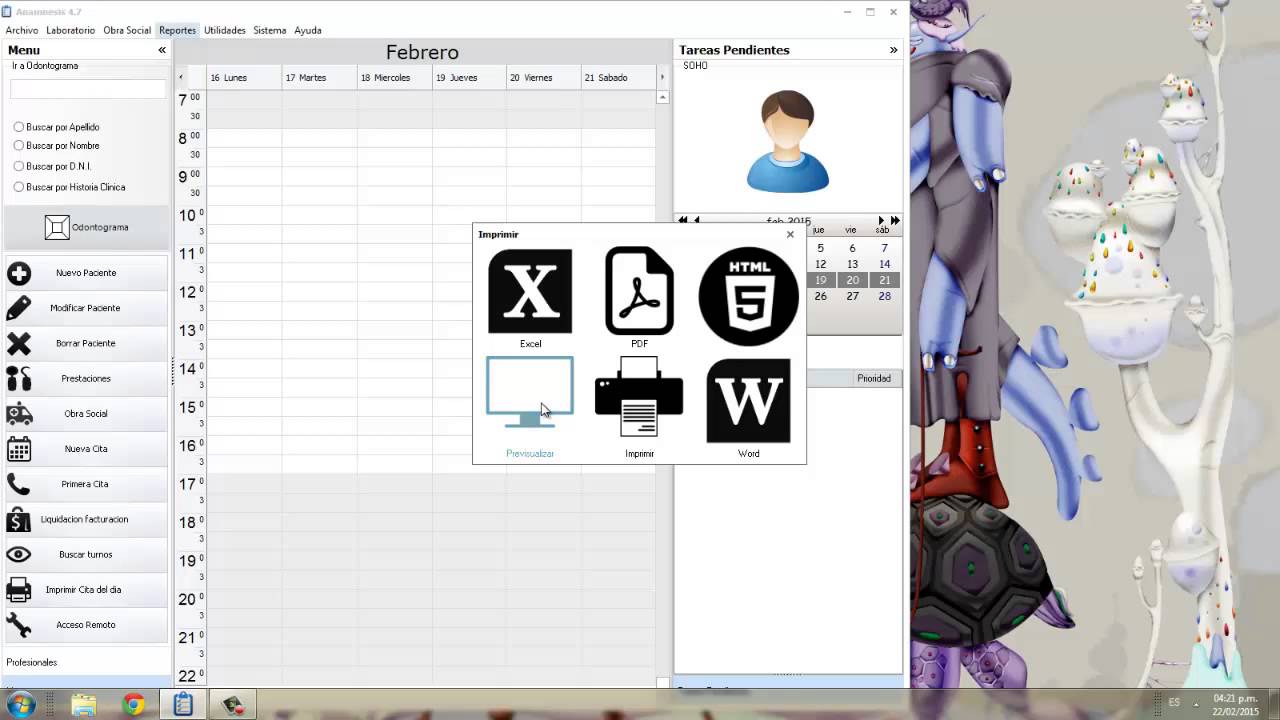
Task: Open Buscar turnos
Action: pyautogui.click(x=86, y=554)
